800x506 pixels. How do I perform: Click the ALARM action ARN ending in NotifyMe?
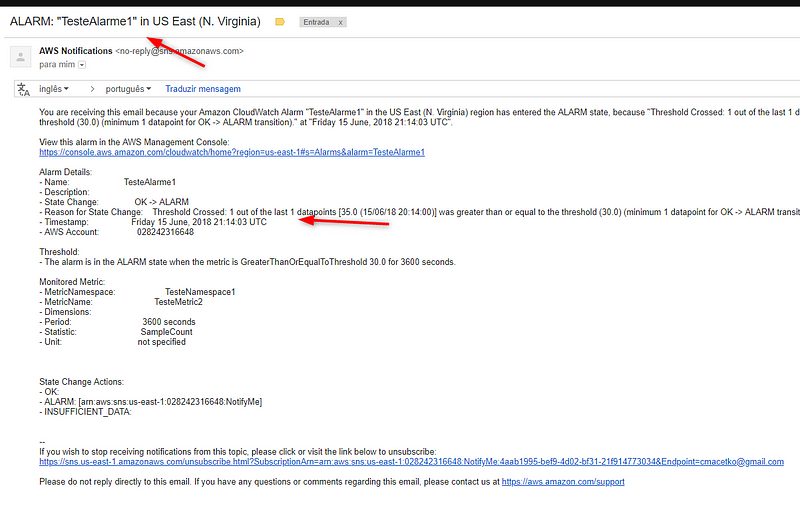(x=170, y=402)
